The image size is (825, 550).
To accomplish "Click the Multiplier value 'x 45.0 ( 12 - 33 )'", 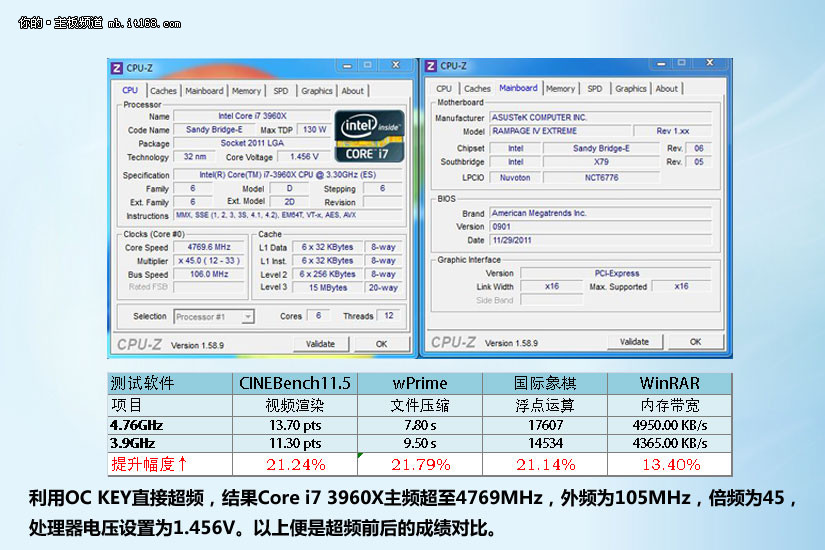I will [209, 261].
